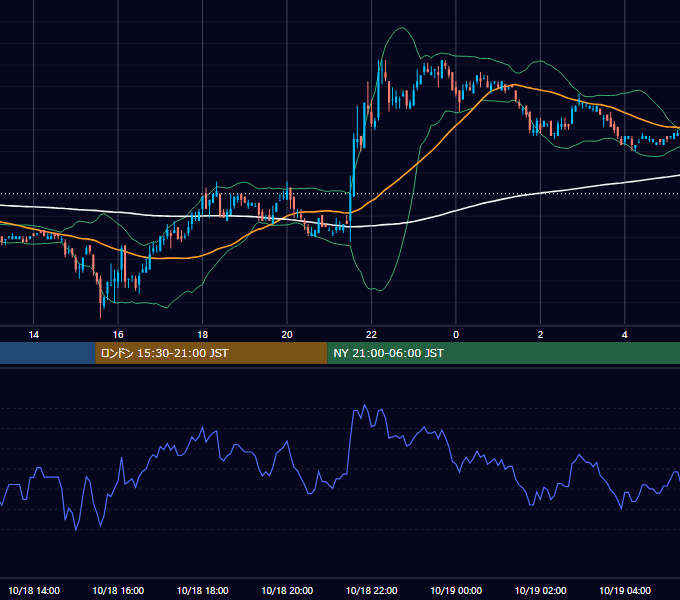
Task: Click the blue session bar before London
Action: [48, 353]
